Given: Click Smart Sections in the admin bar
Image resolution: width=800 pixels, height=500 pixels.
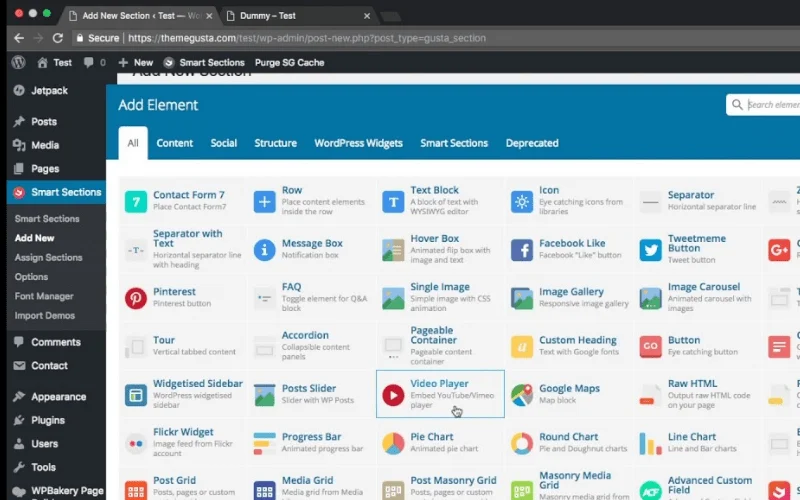Looking at the screenshot, I should coord(204,62).
